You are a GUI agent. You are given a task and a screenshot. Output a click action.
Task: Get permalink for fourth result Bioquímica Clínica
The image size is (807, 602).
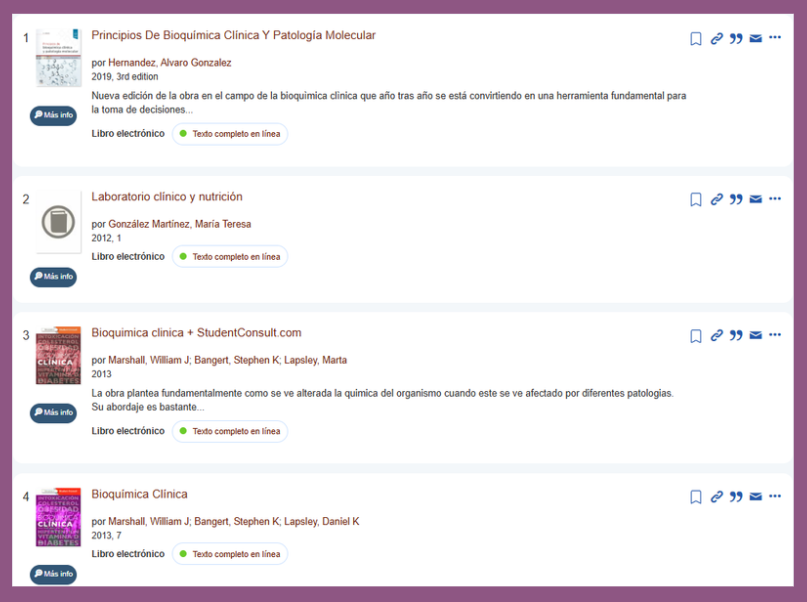click(717, 497)
